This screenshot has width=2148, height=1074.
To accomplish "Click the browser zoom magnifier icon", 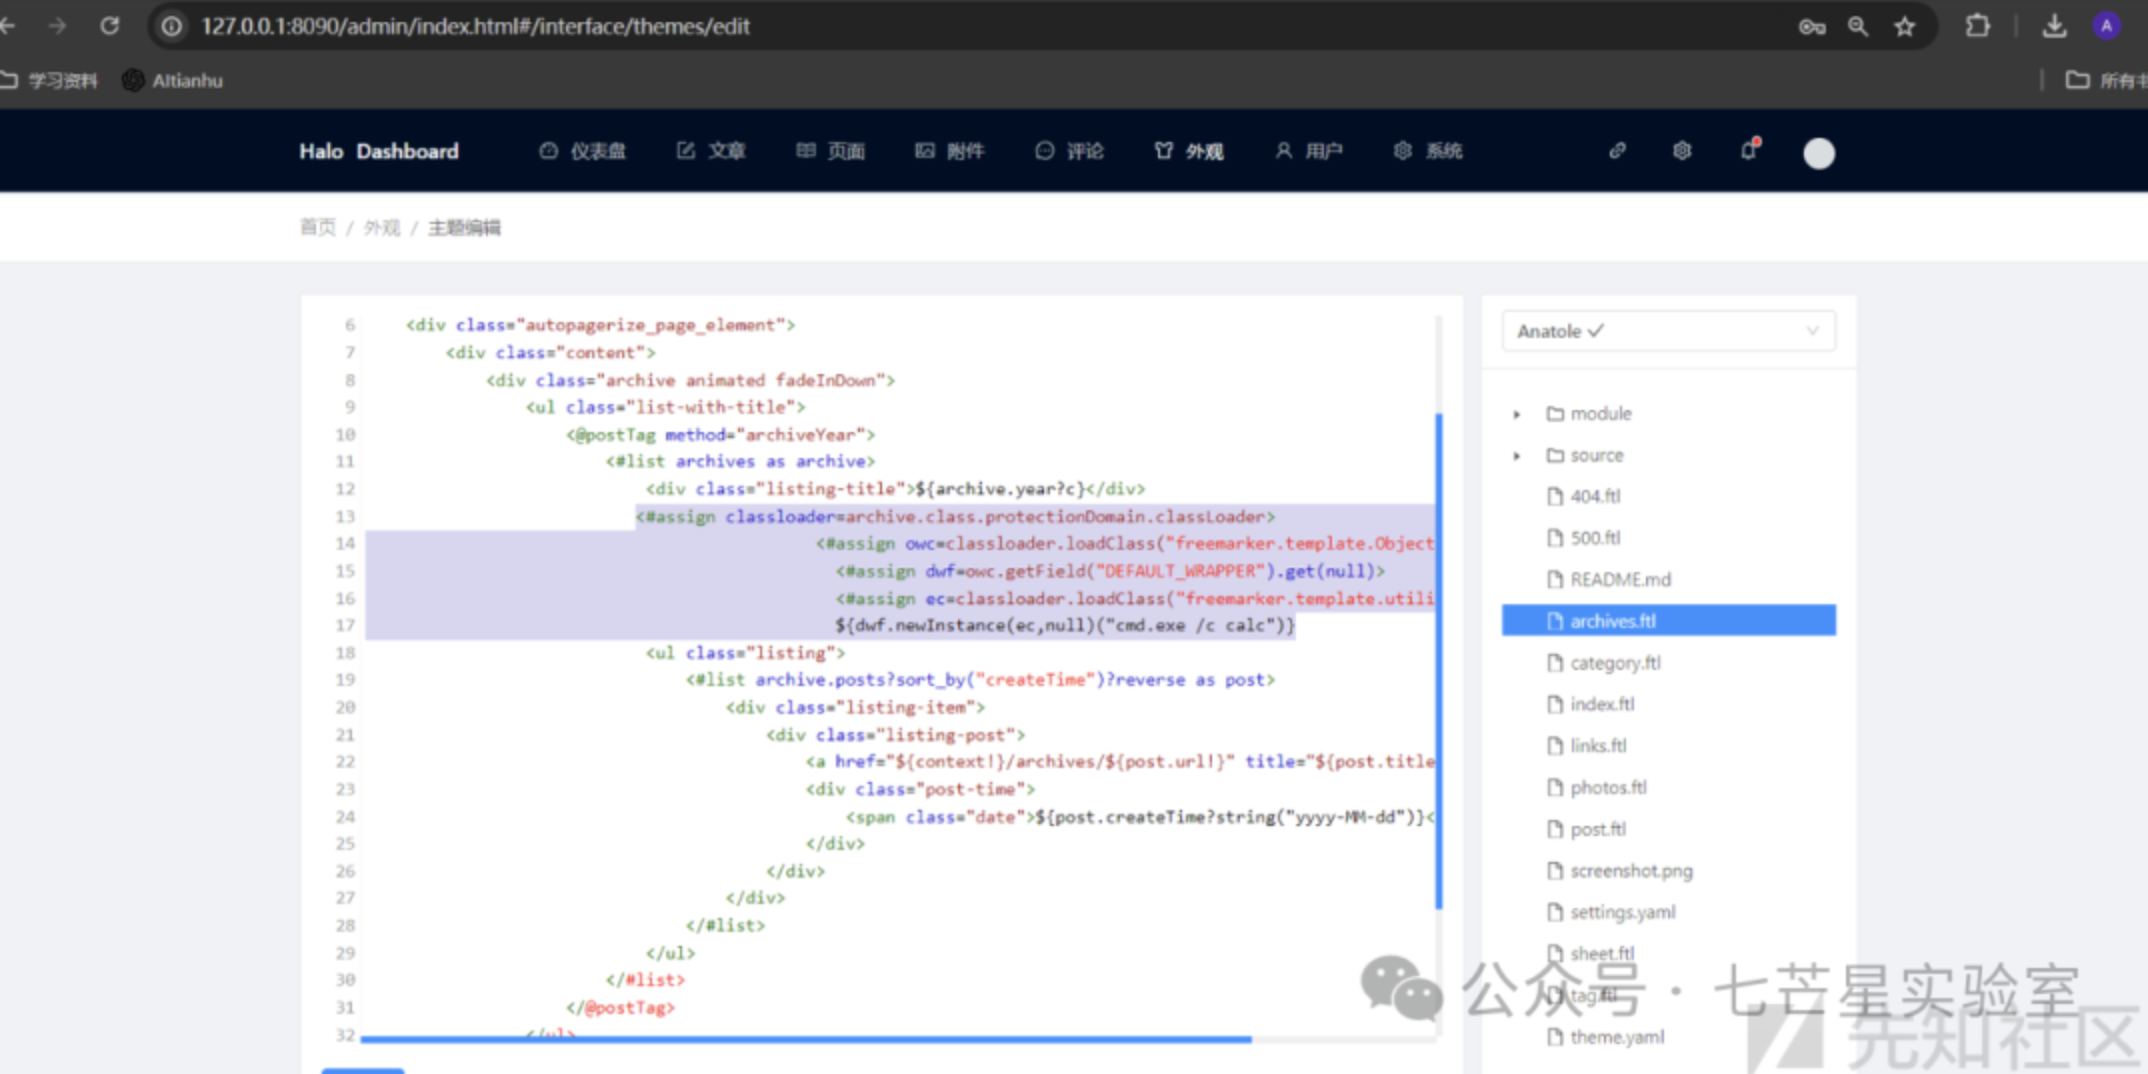I will [1858, 27].
